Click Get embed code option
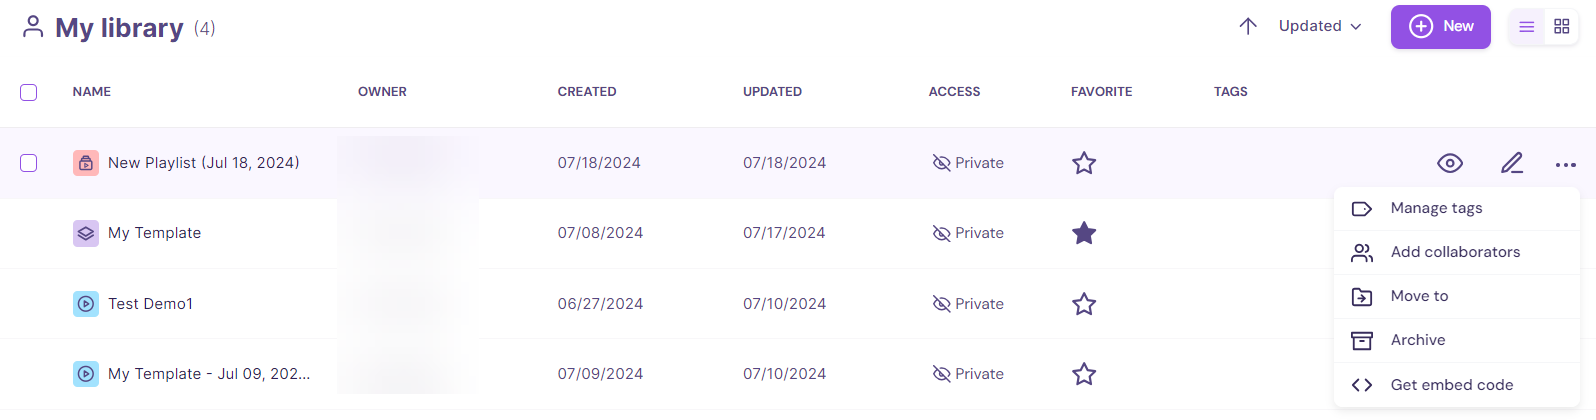This screenshot has width=1596, height=420. tap(1451, 385)
